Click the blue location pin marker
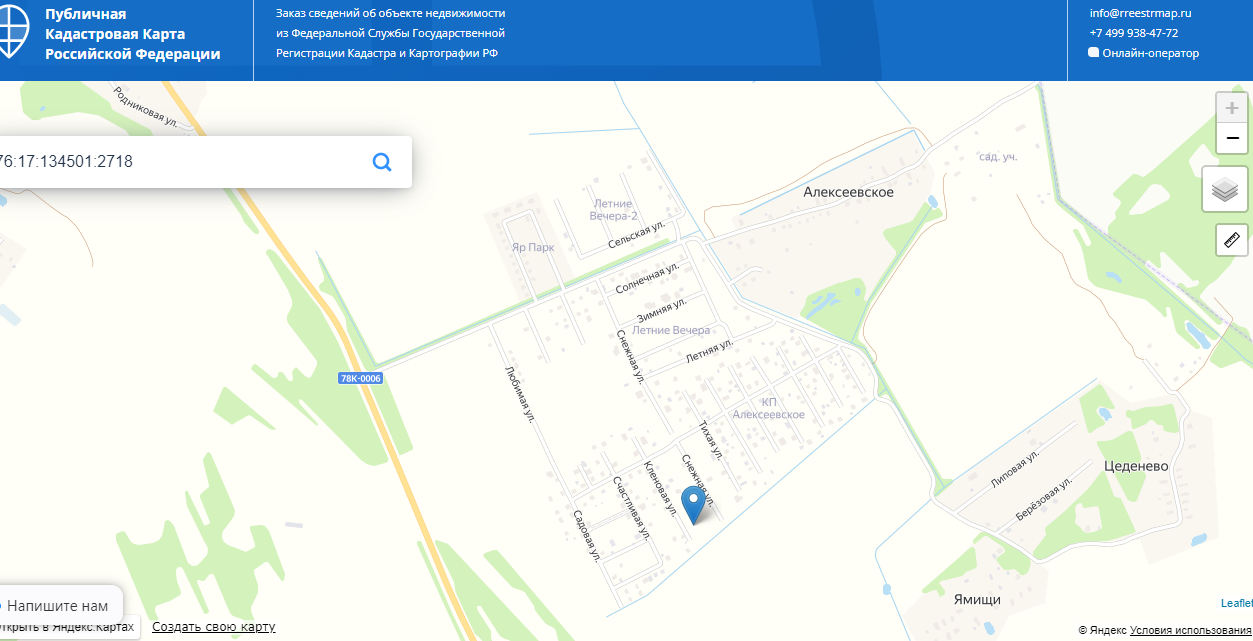 point(693,505)
